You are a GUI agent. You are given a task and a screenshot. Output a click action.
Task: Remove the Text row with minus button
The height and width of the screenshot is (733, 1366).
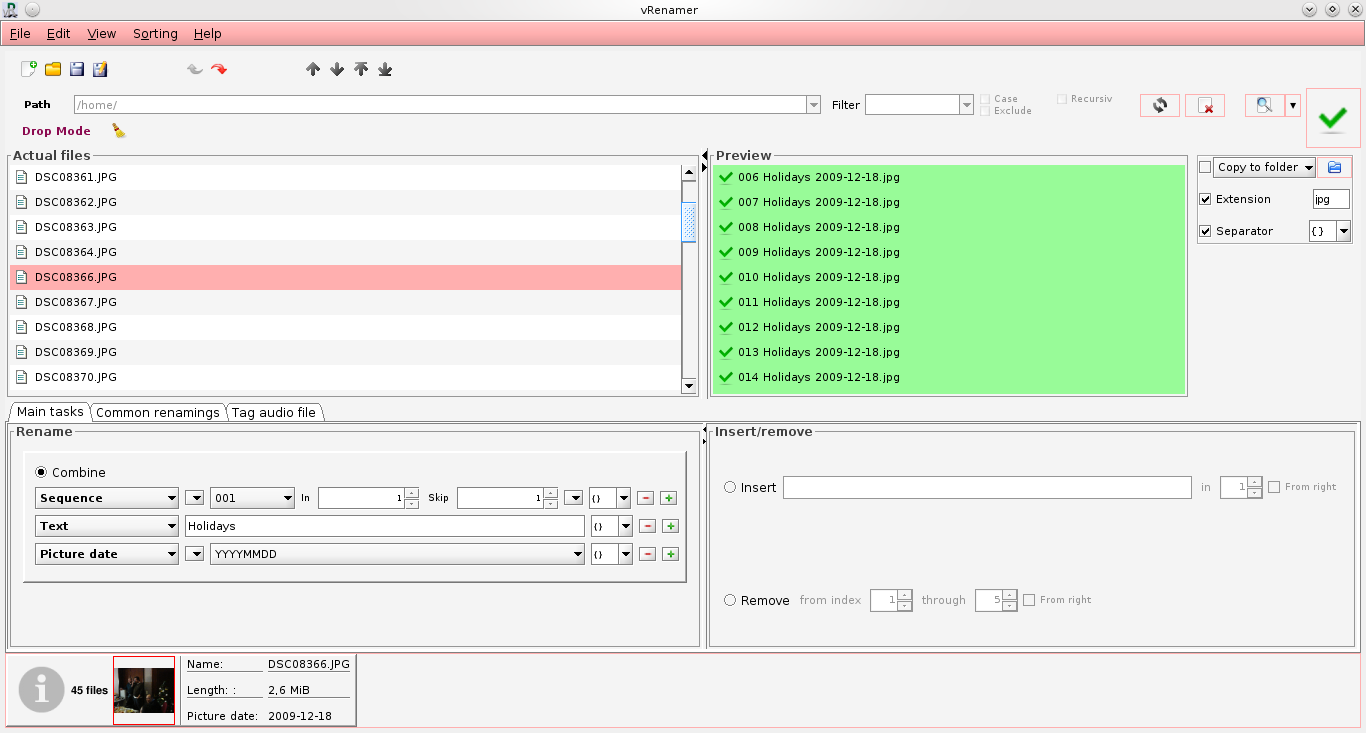647,526
